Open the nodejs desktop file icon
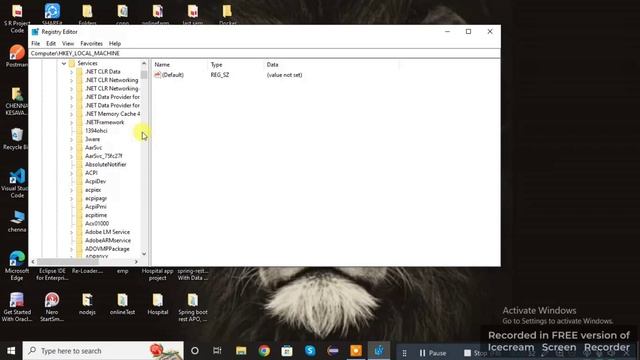640x360 pixels. 87,304
